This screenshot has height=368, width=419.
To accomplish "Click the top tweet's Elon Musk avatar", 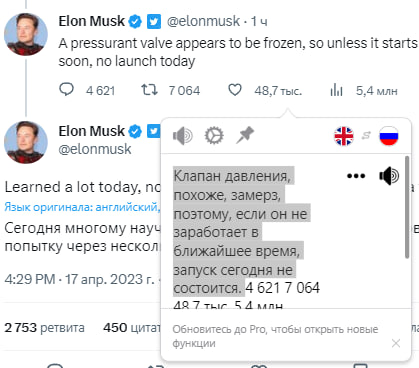I will (26, 34).
